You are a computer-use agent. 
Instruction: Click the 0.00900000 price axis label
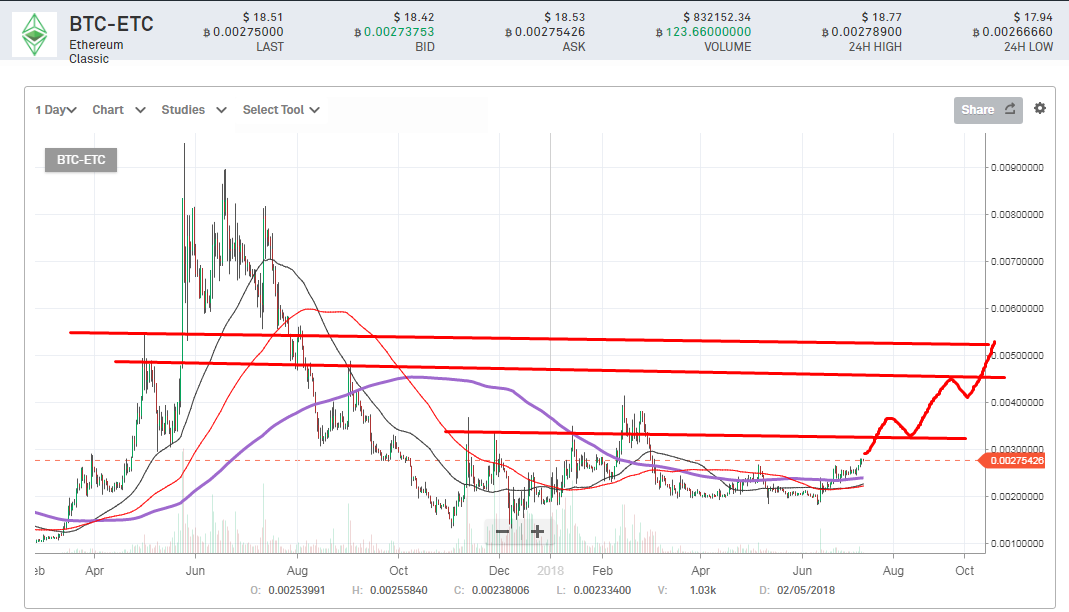coord(1017,168)
